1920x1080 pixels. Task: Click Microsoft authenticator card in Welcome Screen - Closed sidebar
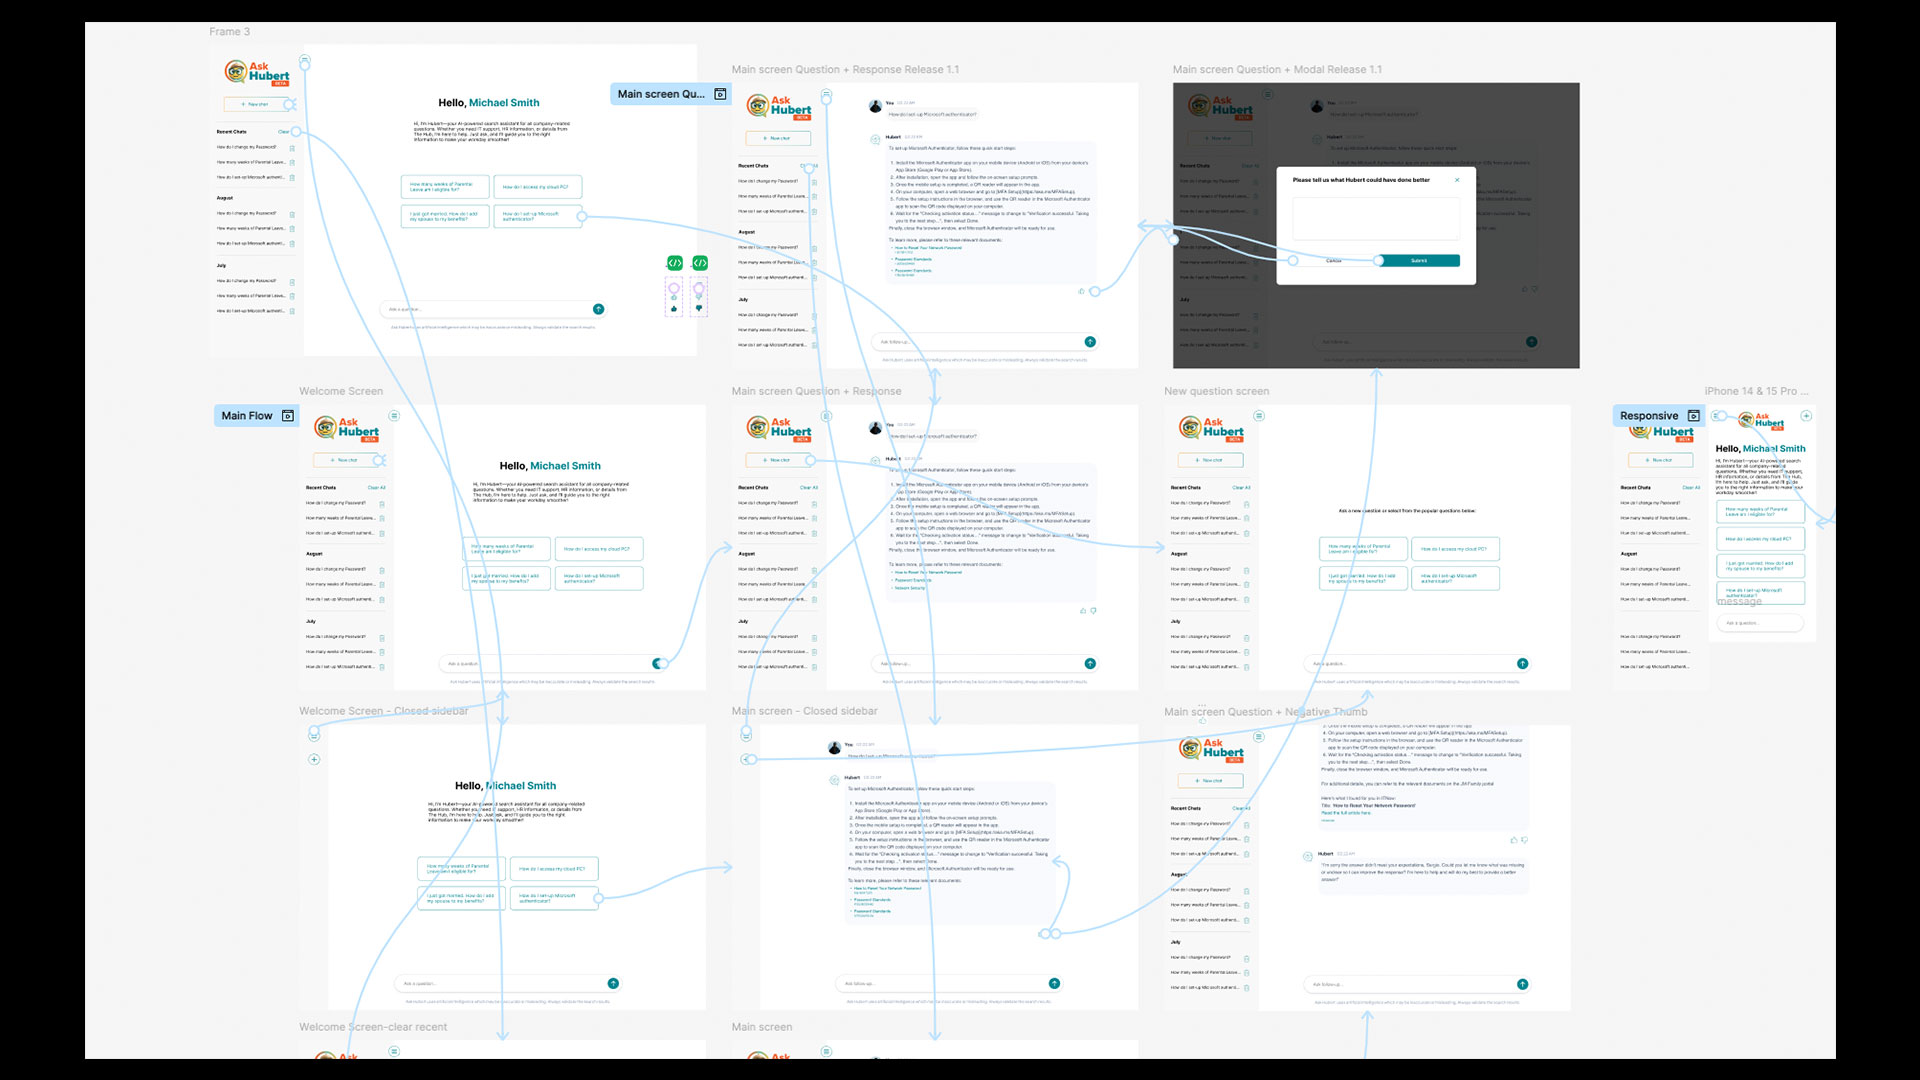click(554, 897)
